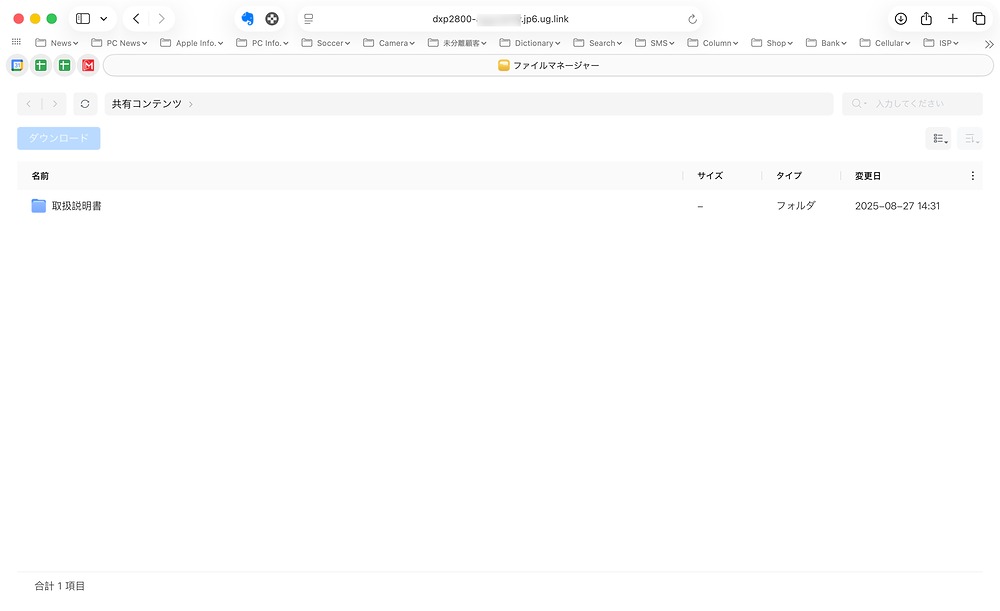The image size is (1000, 611).
Task: Click the file manager refresh icon
Action: pyautogui.click(x=85, y=104)
